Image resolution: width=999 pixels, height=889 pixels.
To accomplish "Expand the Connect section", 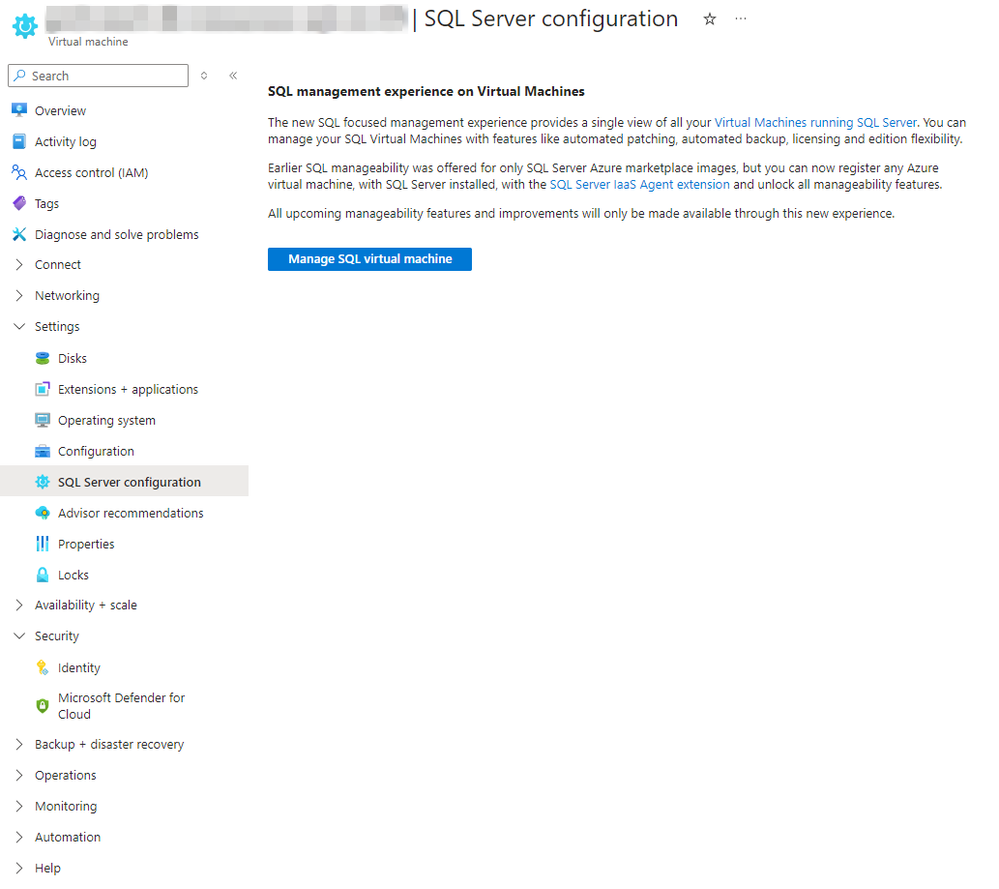I will point(19,264).
